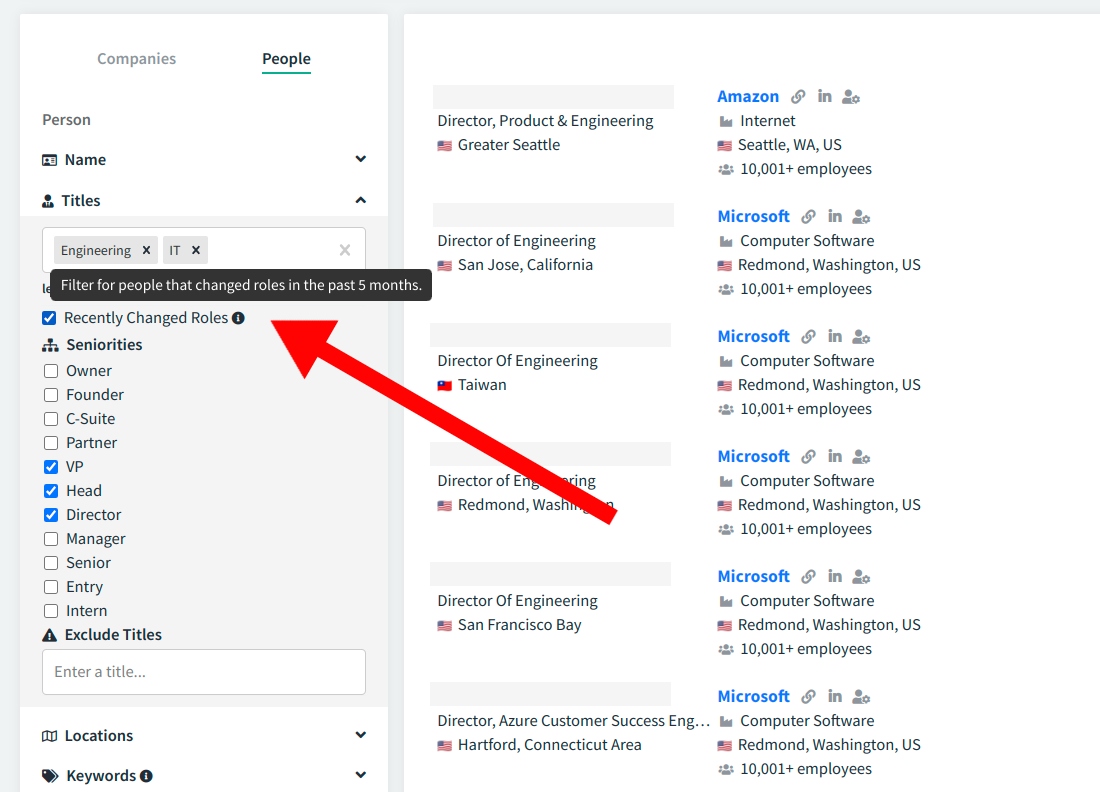This screenshot has height=792, width=1100.
Task: Click 'Director, Product & Engineering' title text
Action: click(545, 121)
